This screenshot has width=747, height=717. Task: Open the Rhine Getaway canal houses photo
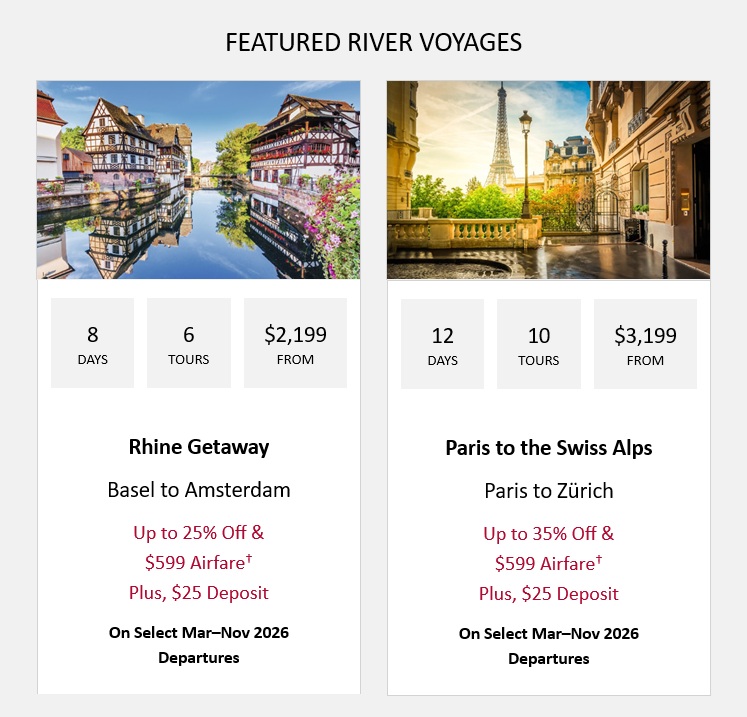[x=198, y=180]
